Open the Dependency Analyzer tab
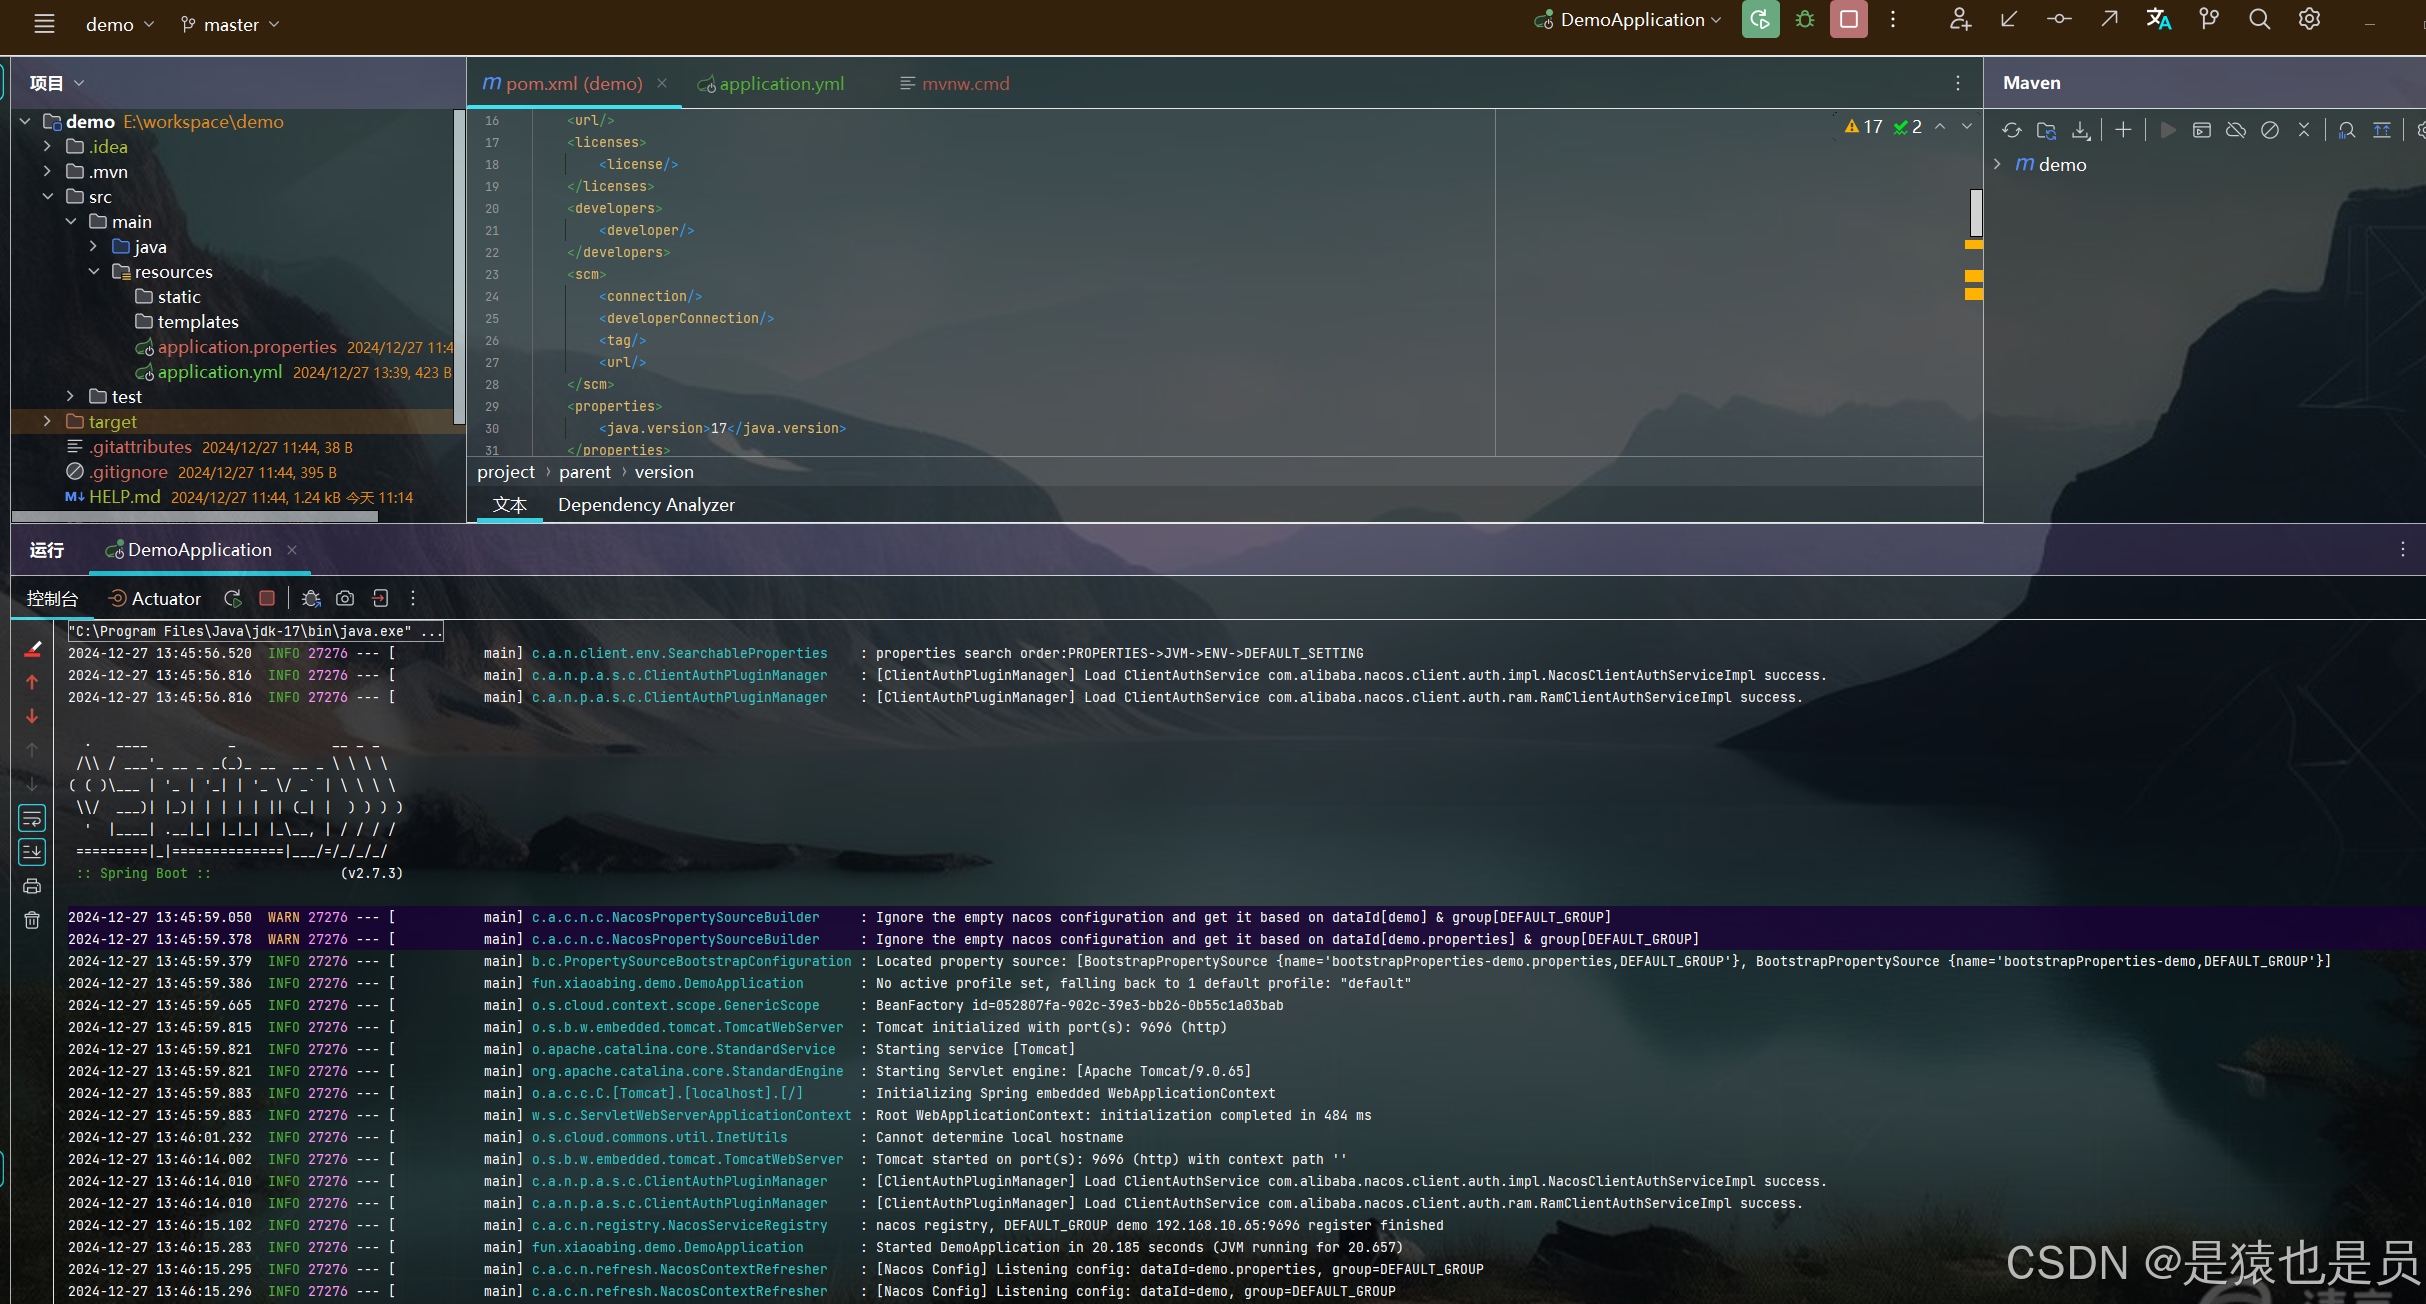 [646, 505]
